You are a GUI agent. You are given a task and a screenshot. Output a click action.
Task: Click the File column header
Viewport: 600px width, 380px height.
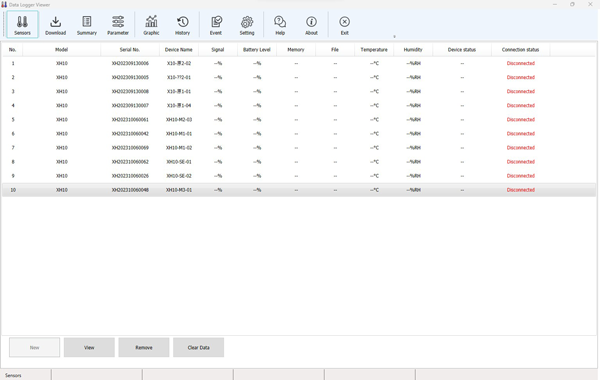pos(335,50)
